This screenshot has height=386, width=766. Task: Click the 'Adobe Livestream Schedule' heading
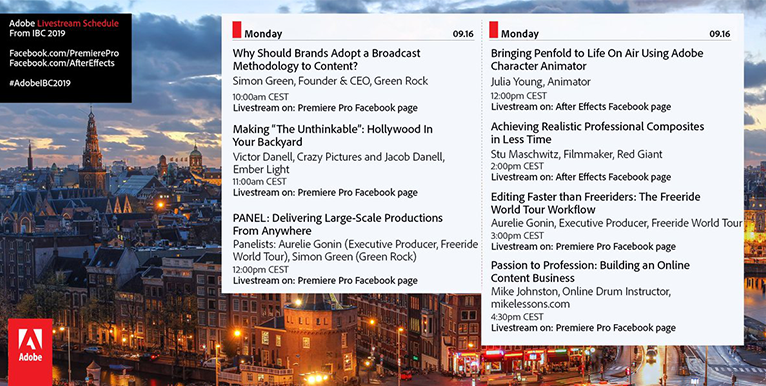(64, 23)
